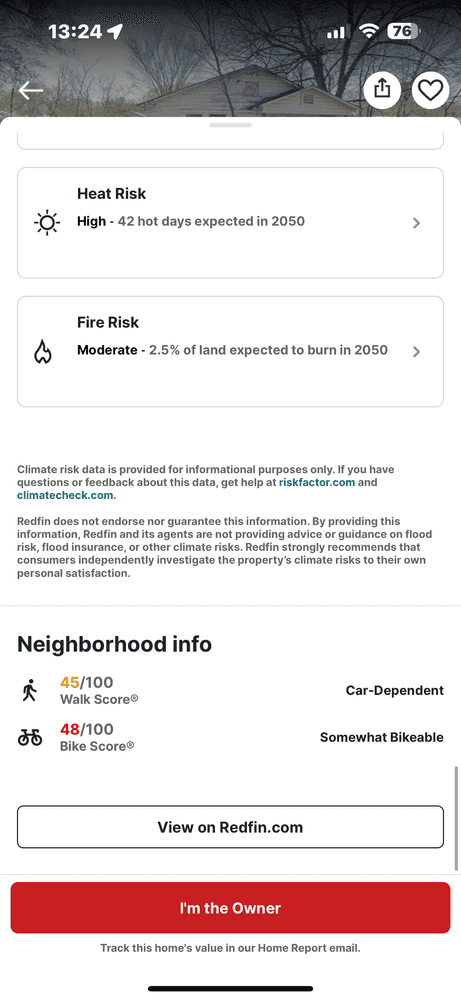Open climatecheck.com link
The height and width of the screenshot is (1000, 461).
[66, 495]
